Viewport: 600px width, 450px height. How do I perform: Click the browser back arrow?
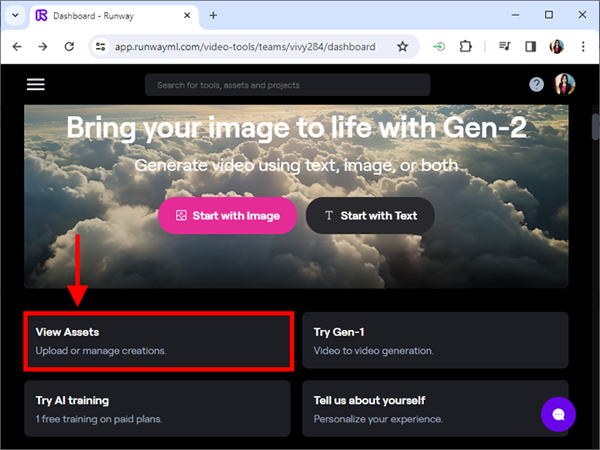pos(17,47)
